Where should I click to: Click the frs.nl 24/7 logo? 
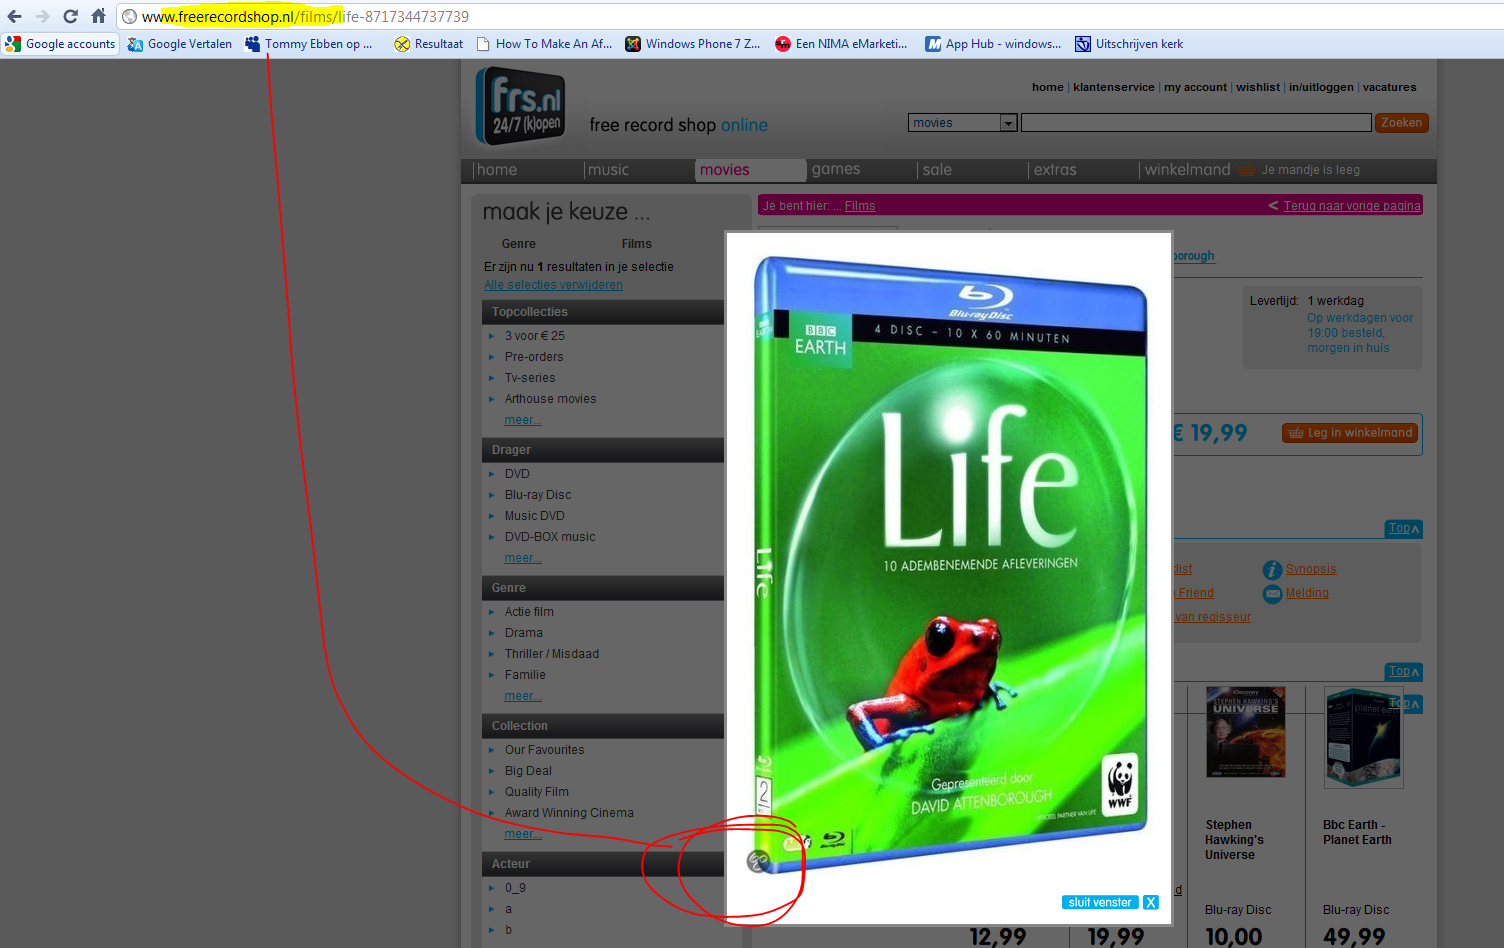click(520, 105)
